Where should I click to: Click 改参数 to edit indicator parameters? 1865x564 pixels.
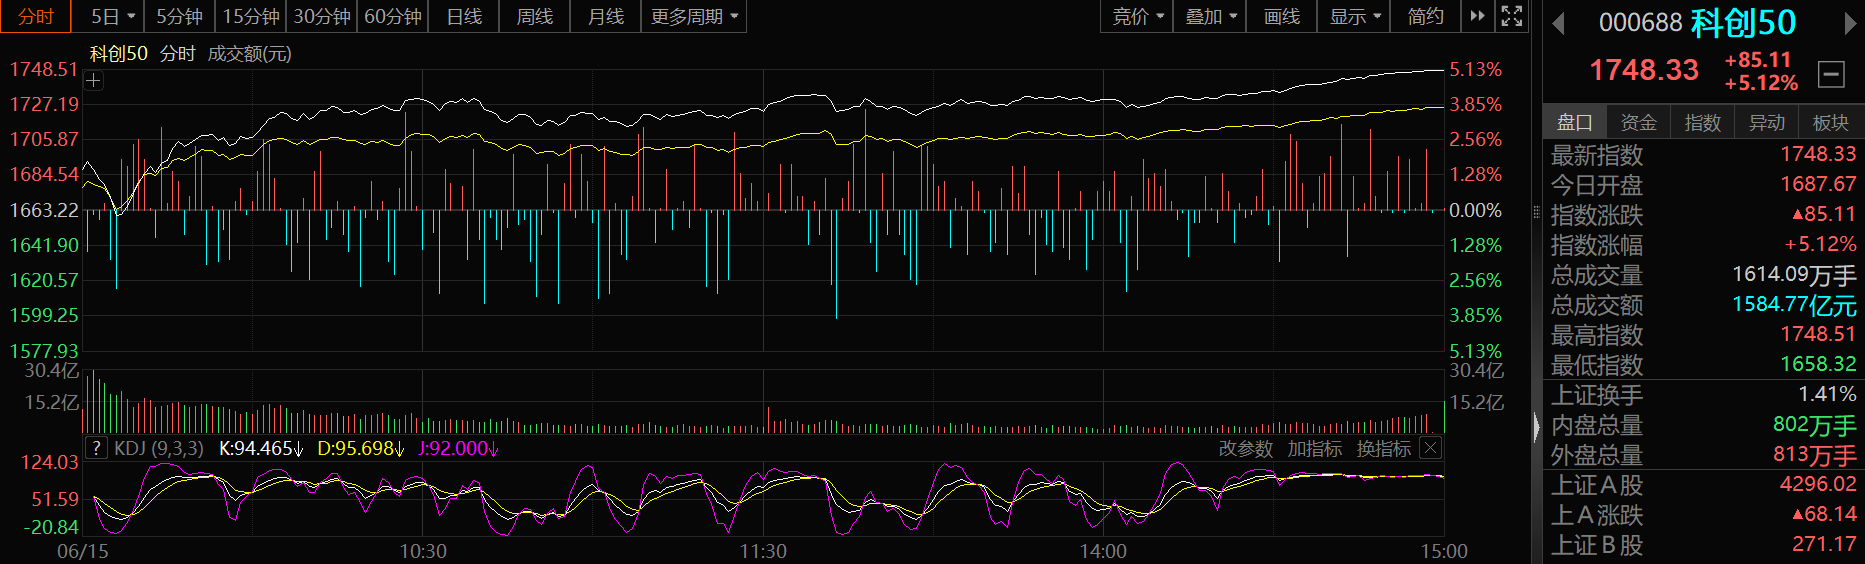click(x=1245, y=449)
